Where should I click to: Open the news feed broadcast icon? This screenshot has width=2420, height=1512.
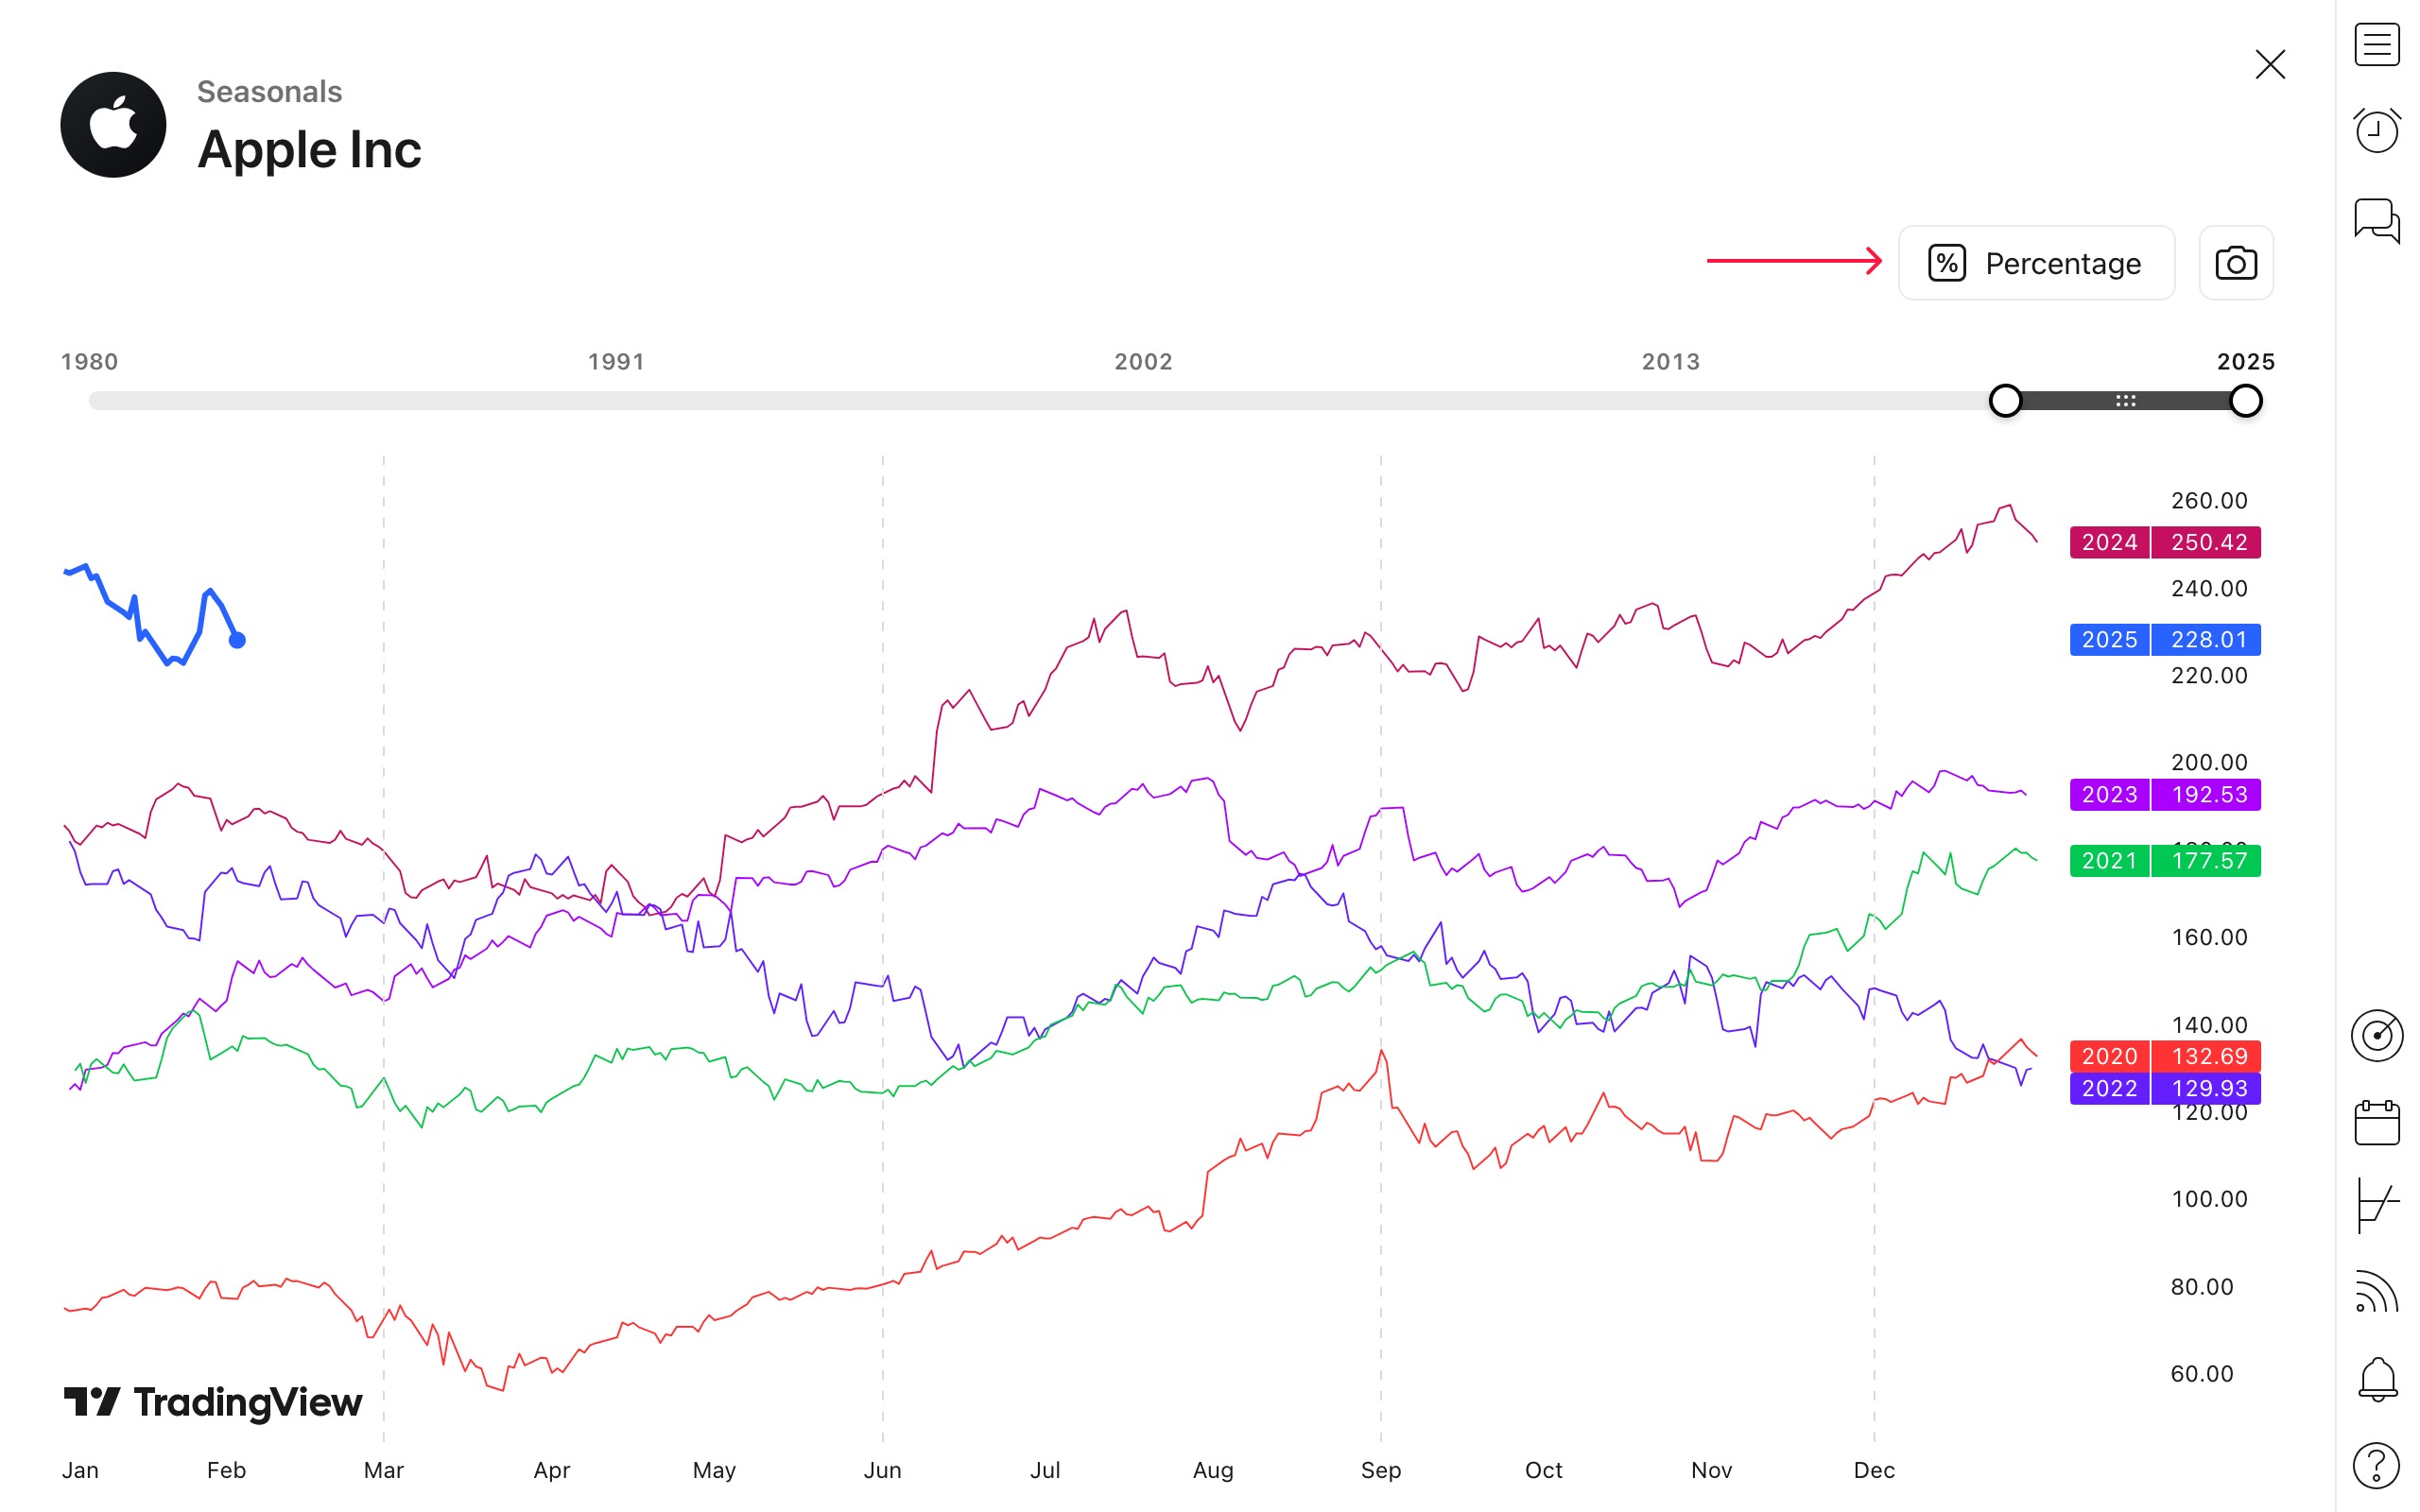[2376, 1292]
